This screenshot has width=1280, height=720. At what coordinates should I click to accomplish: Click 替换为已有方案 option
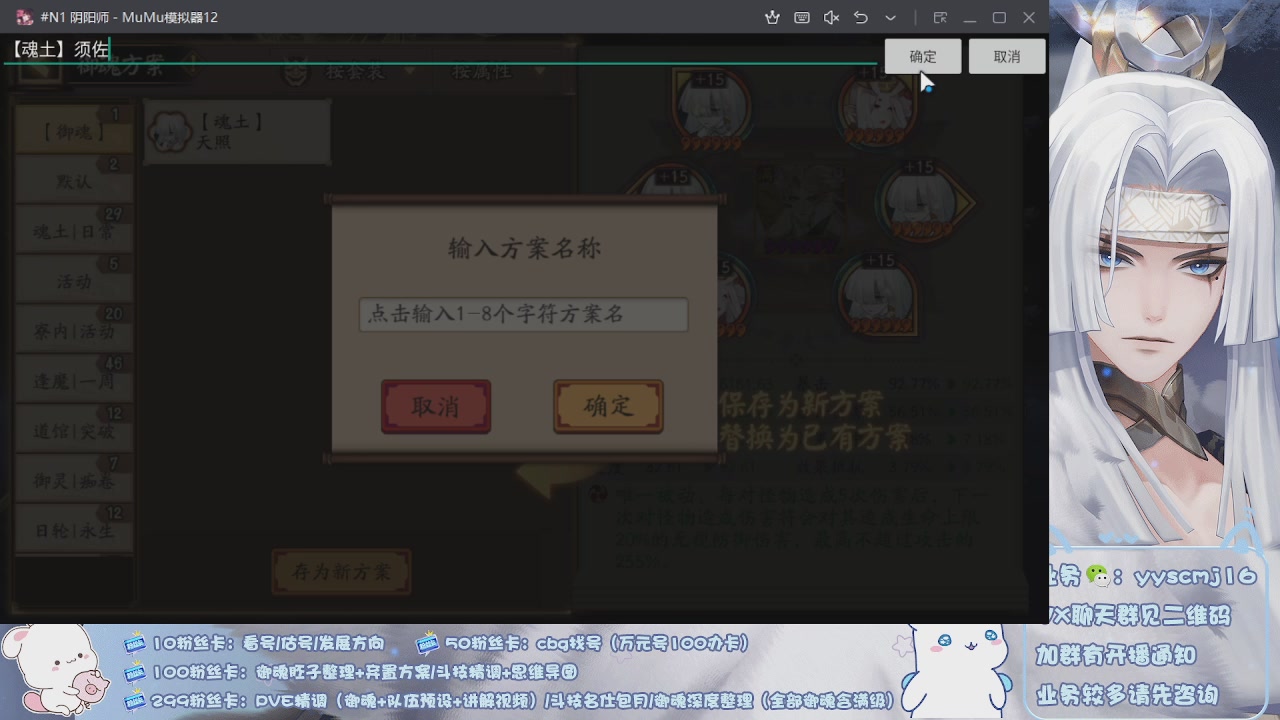(814, 437)
